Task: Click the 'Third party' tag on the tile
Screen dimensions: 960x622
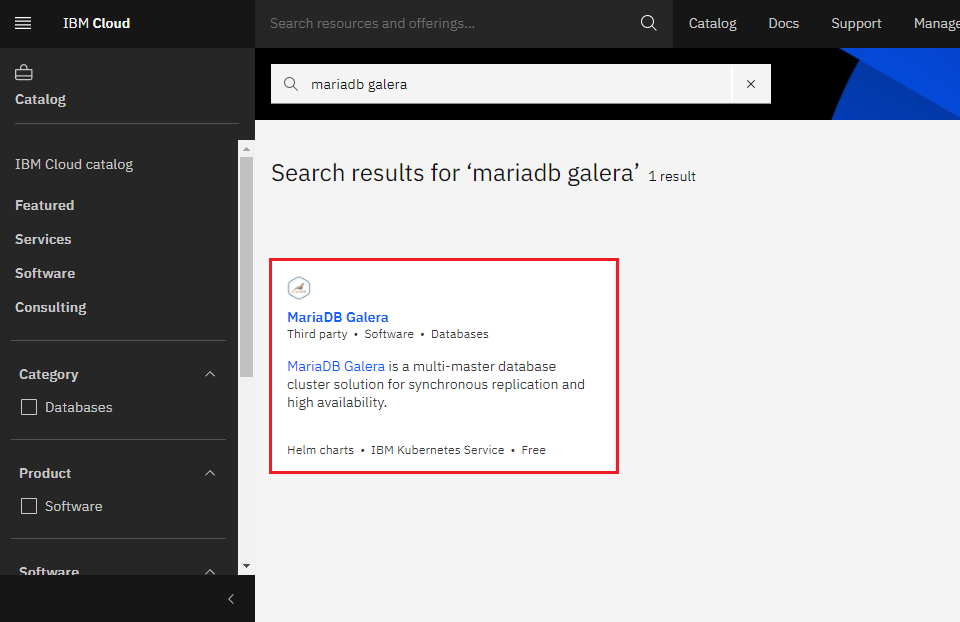Action: pyautogui.click(x=317, y=334)
